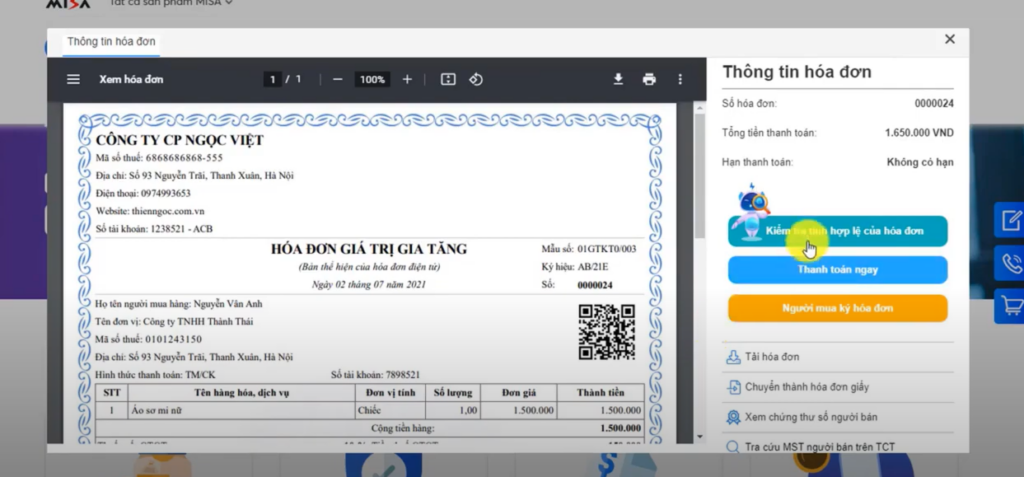Switch to the Thông tin hóa đơn tab
The image size is (1024, 477).
pos(111,42)
